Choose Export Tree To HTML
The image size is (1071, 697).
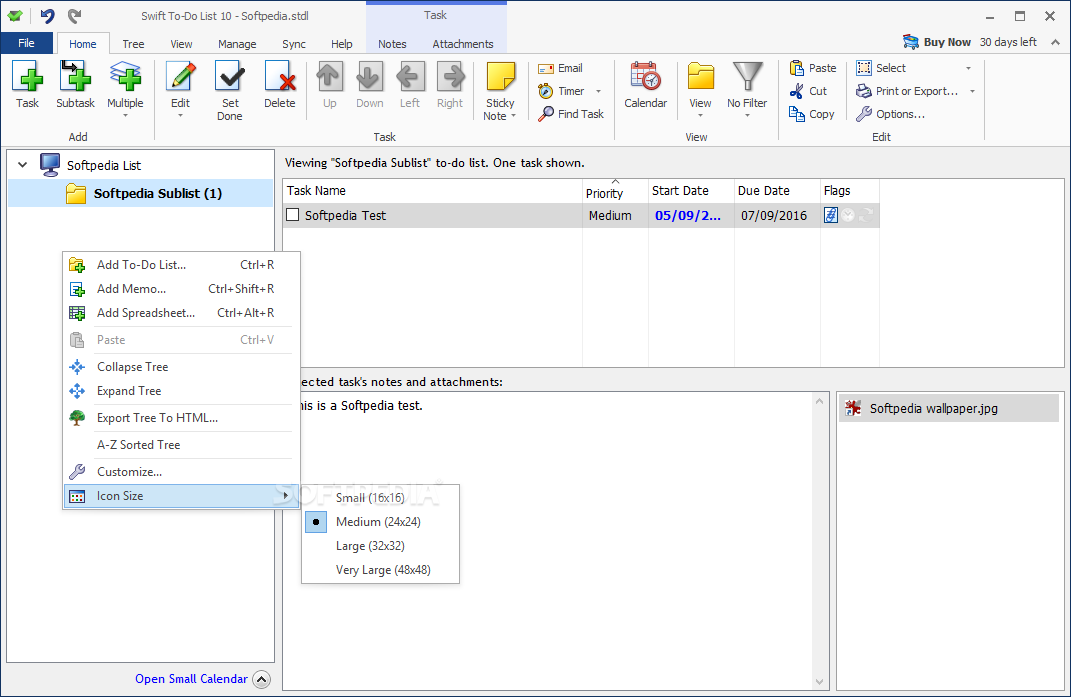point(181,418)
